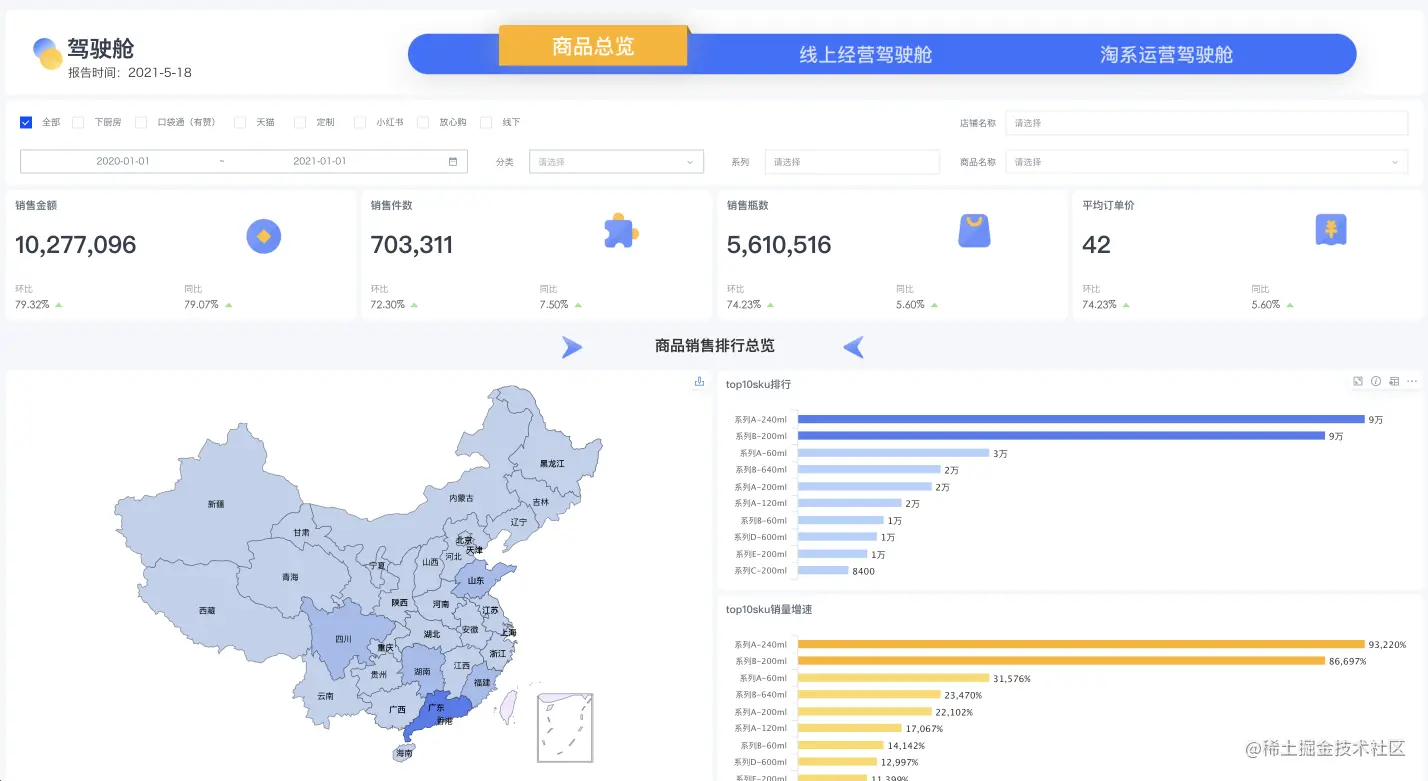Click the 平均订单价 环比 up-trend arrow
1428x781 pixels.
(1126, 304)
